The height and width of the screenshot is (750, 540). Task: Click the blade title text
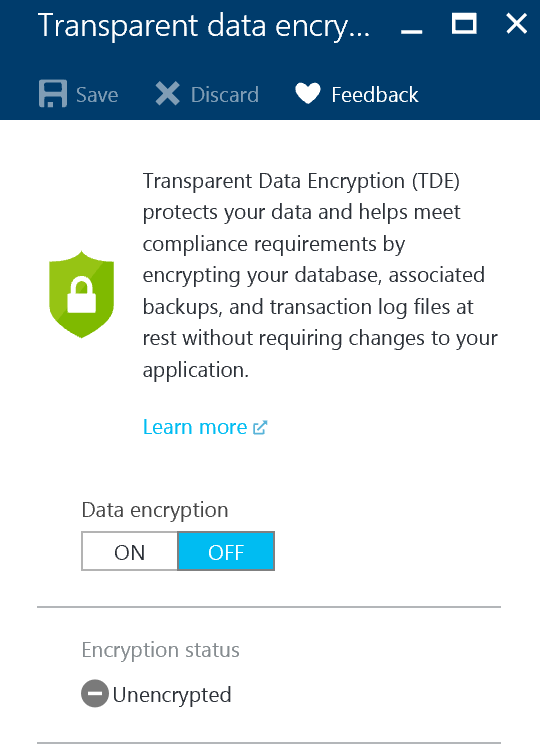coord(204,26)
